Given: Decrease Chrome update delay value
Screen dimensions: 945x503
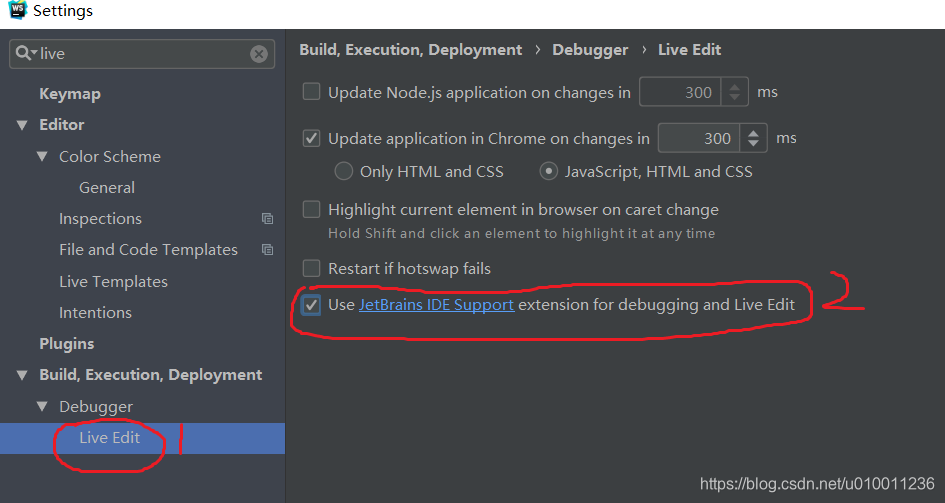Looking at the screenshot, I should click(753, 145).
